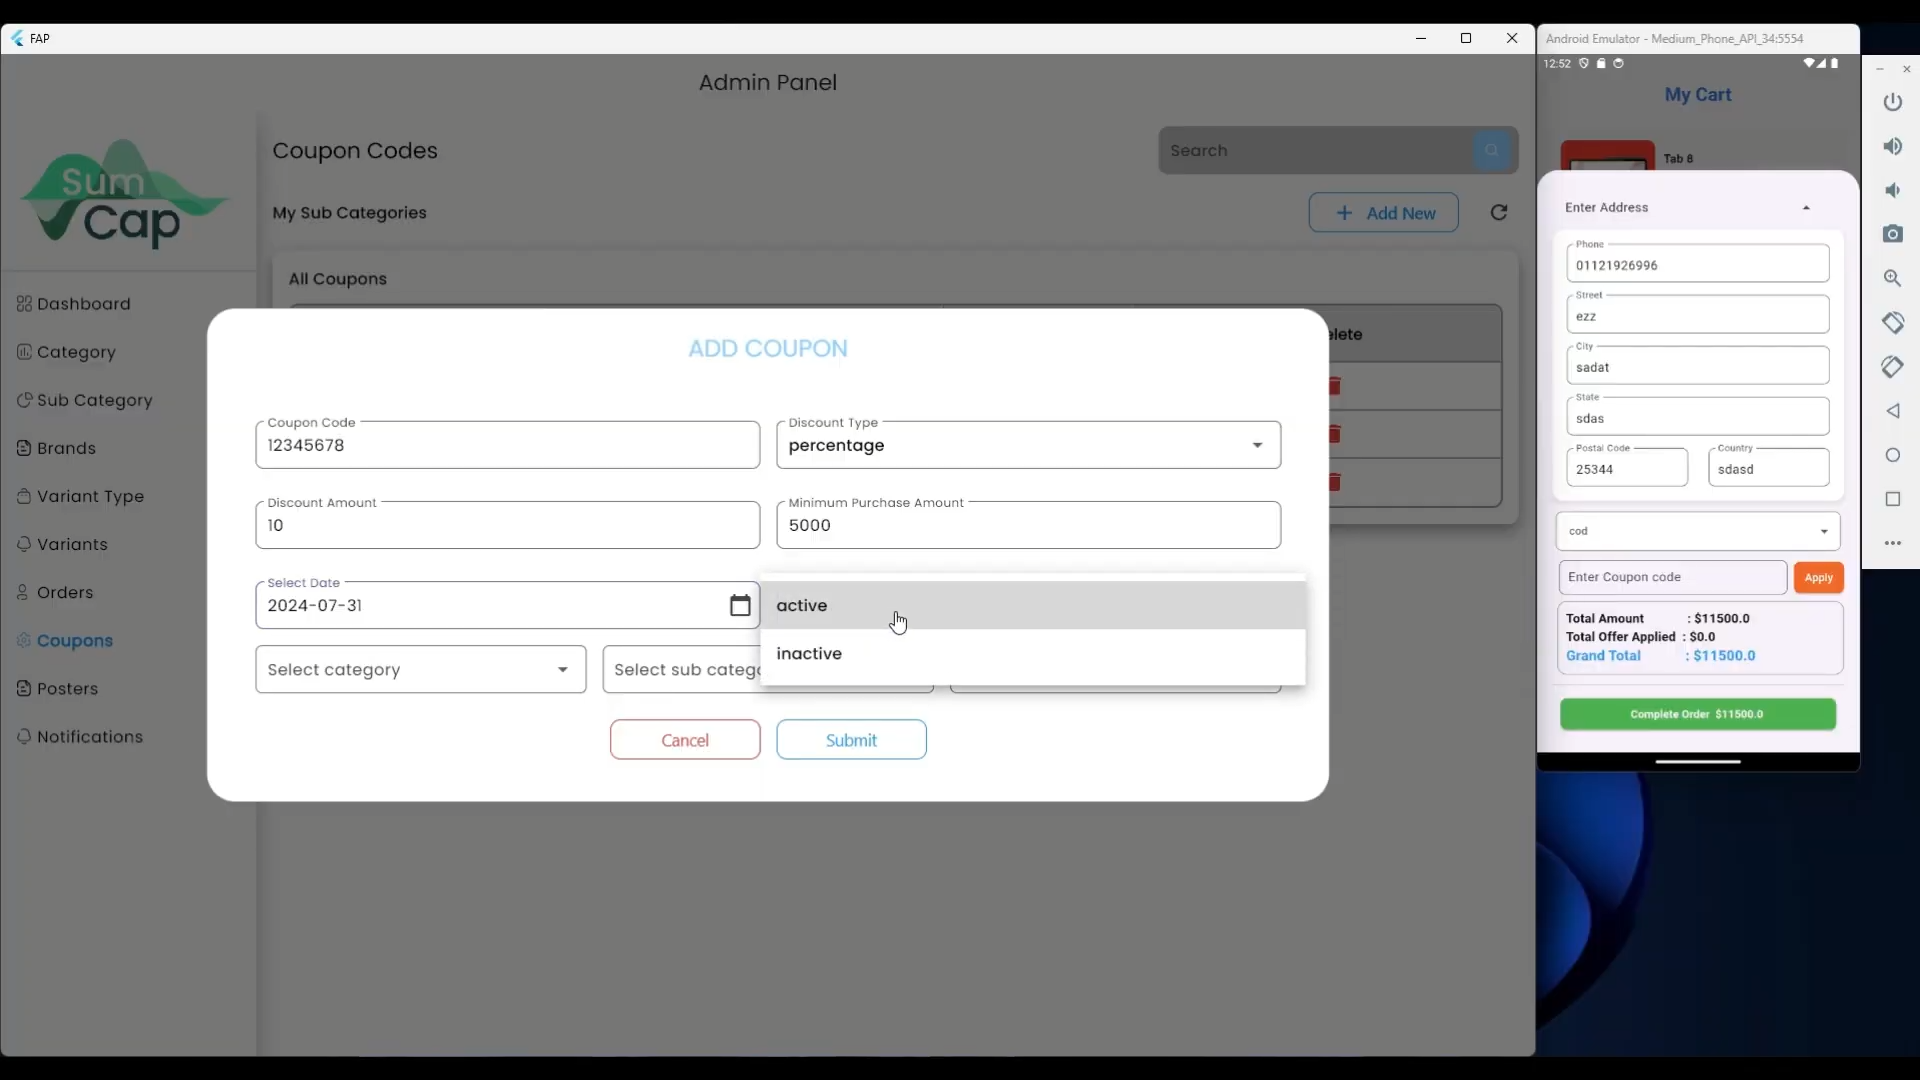The height and width of the screenshot is (1080, 1920).
Task: Open the calendar picker for Select Date
Action: pyautogui.click(x=741, y=605)
